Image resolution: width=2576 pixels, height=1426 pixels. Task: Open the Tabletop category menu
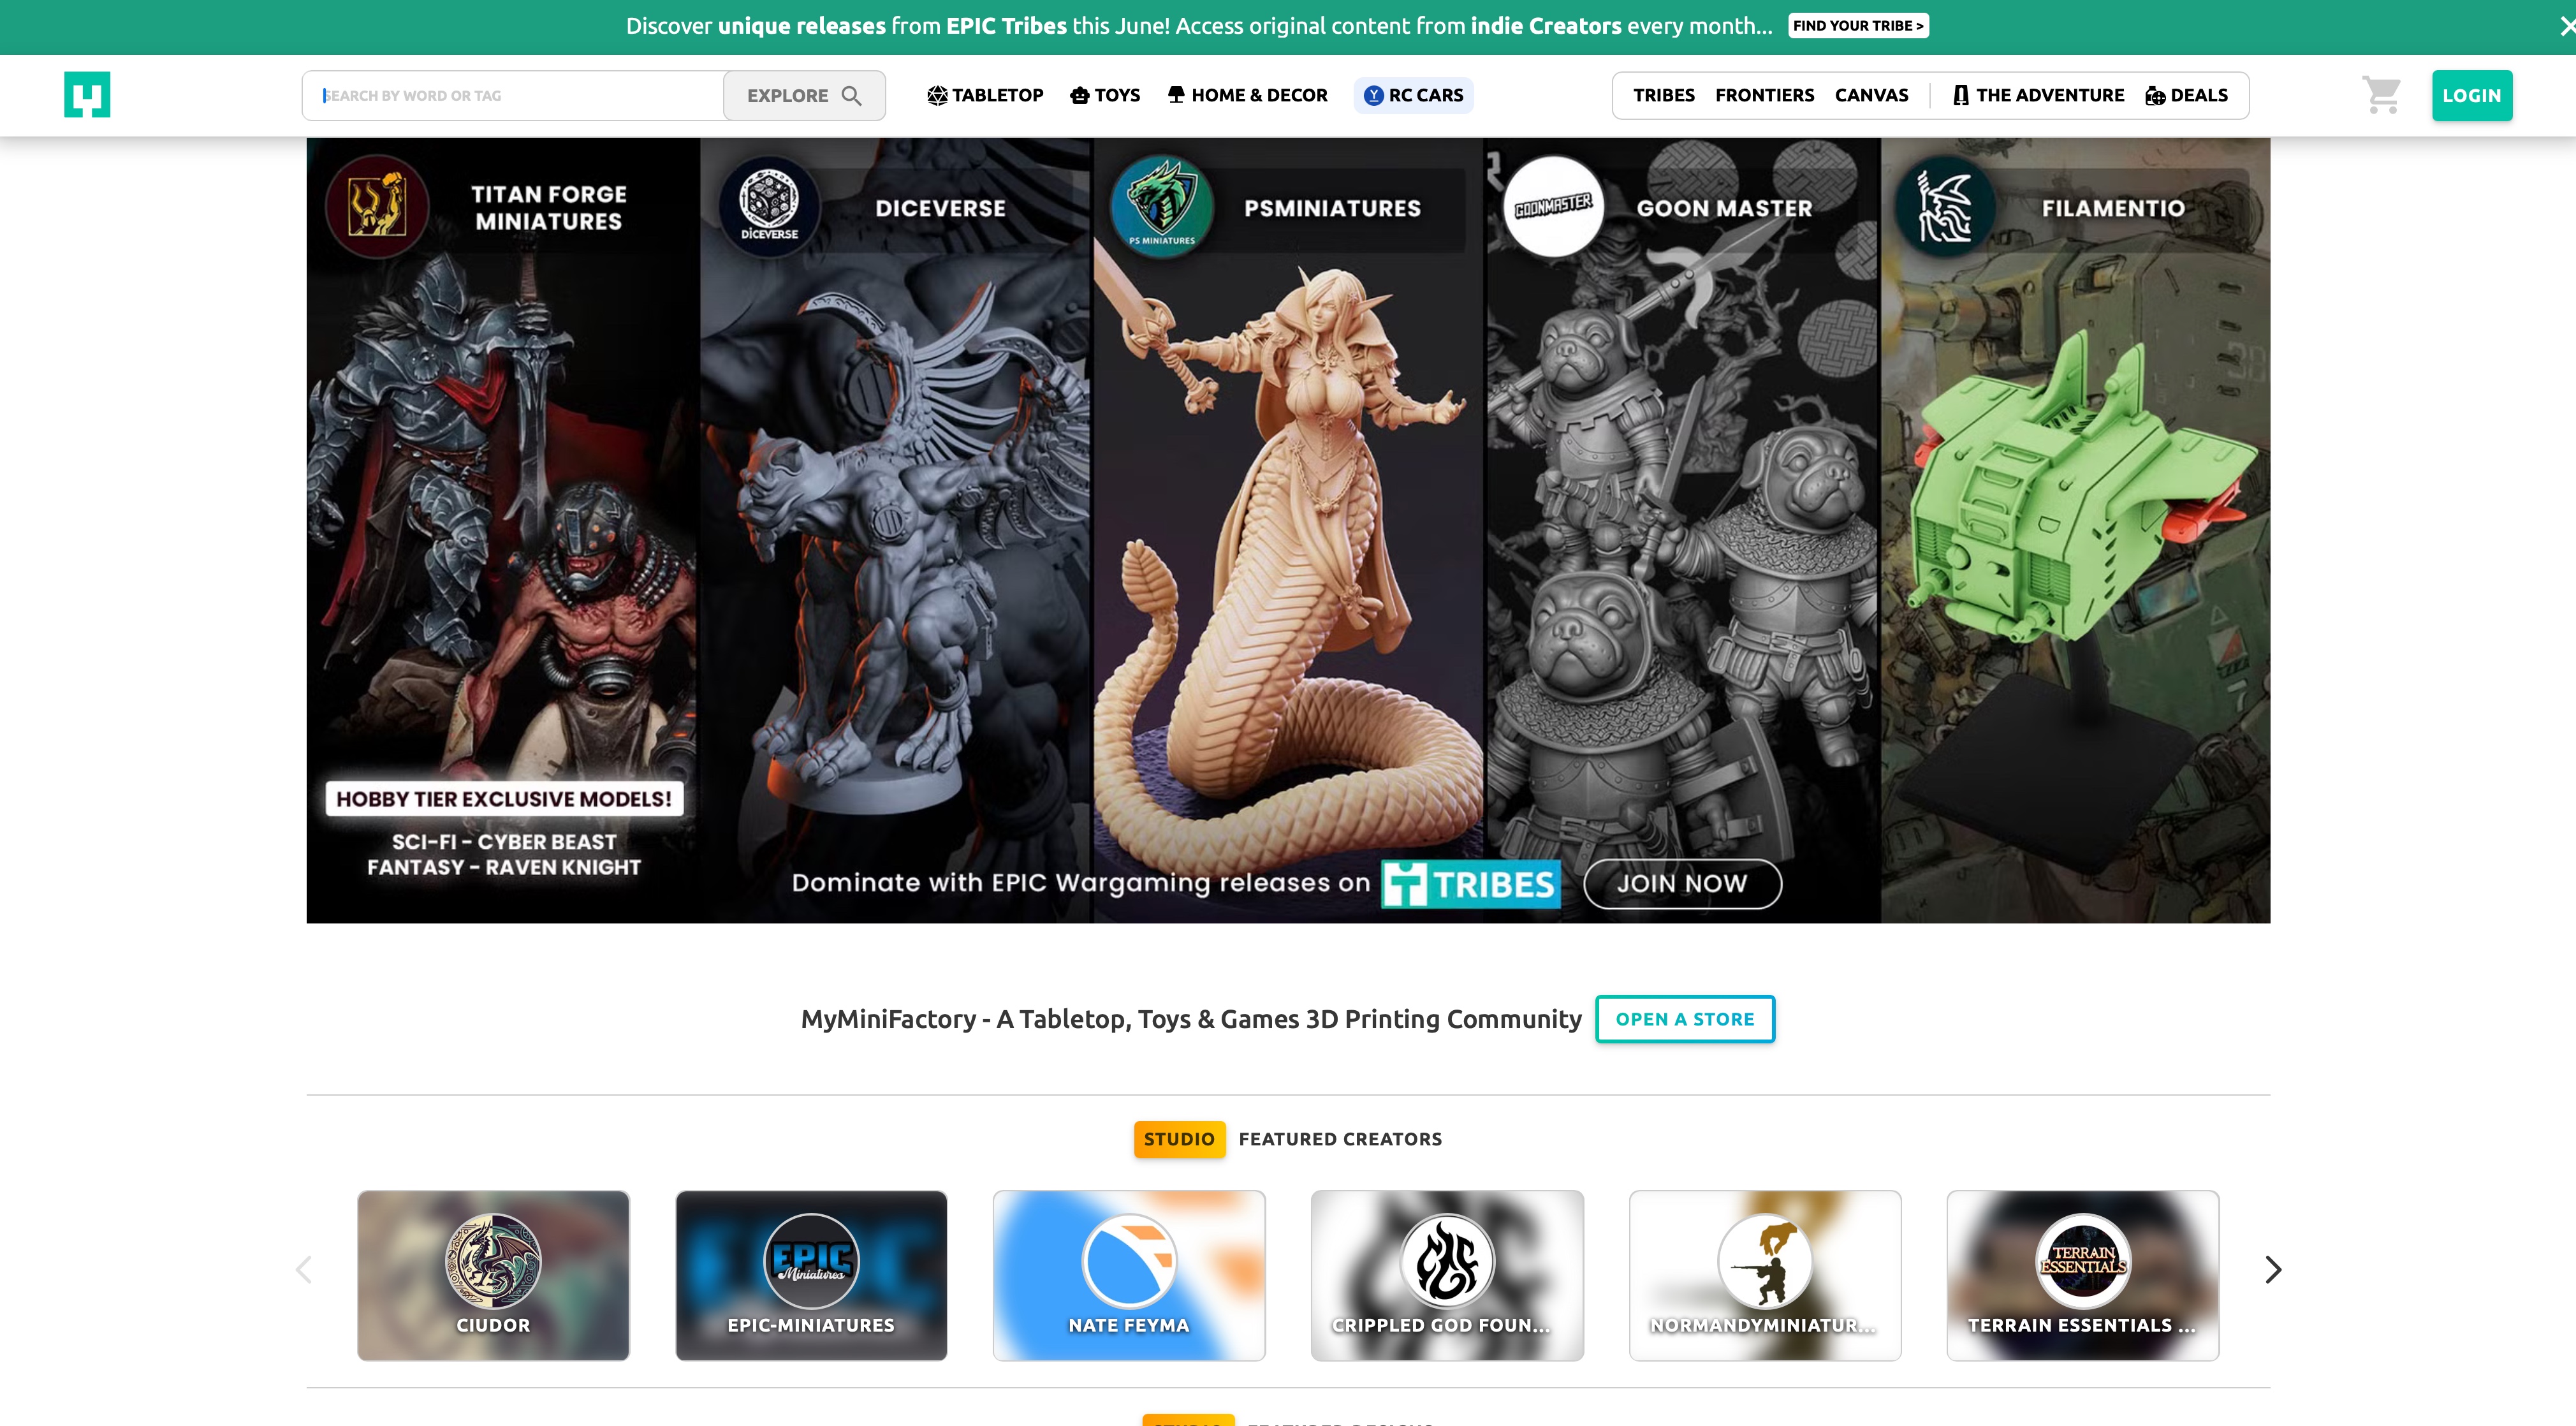coord(985,96)
